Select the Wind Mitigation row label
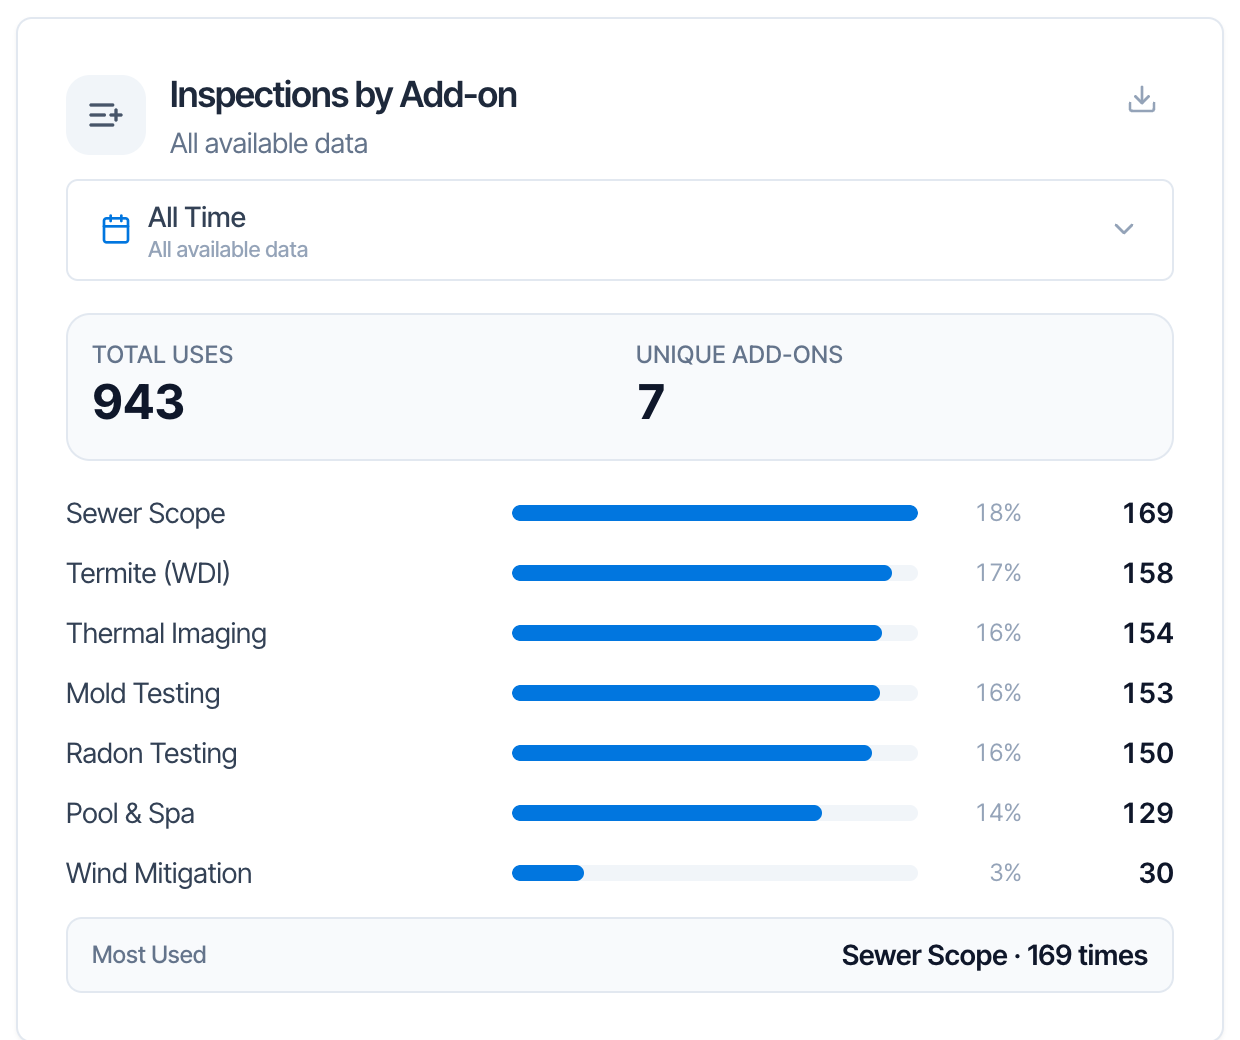1240x1040 pixels. pyautogui.click(x=159, y=874)
